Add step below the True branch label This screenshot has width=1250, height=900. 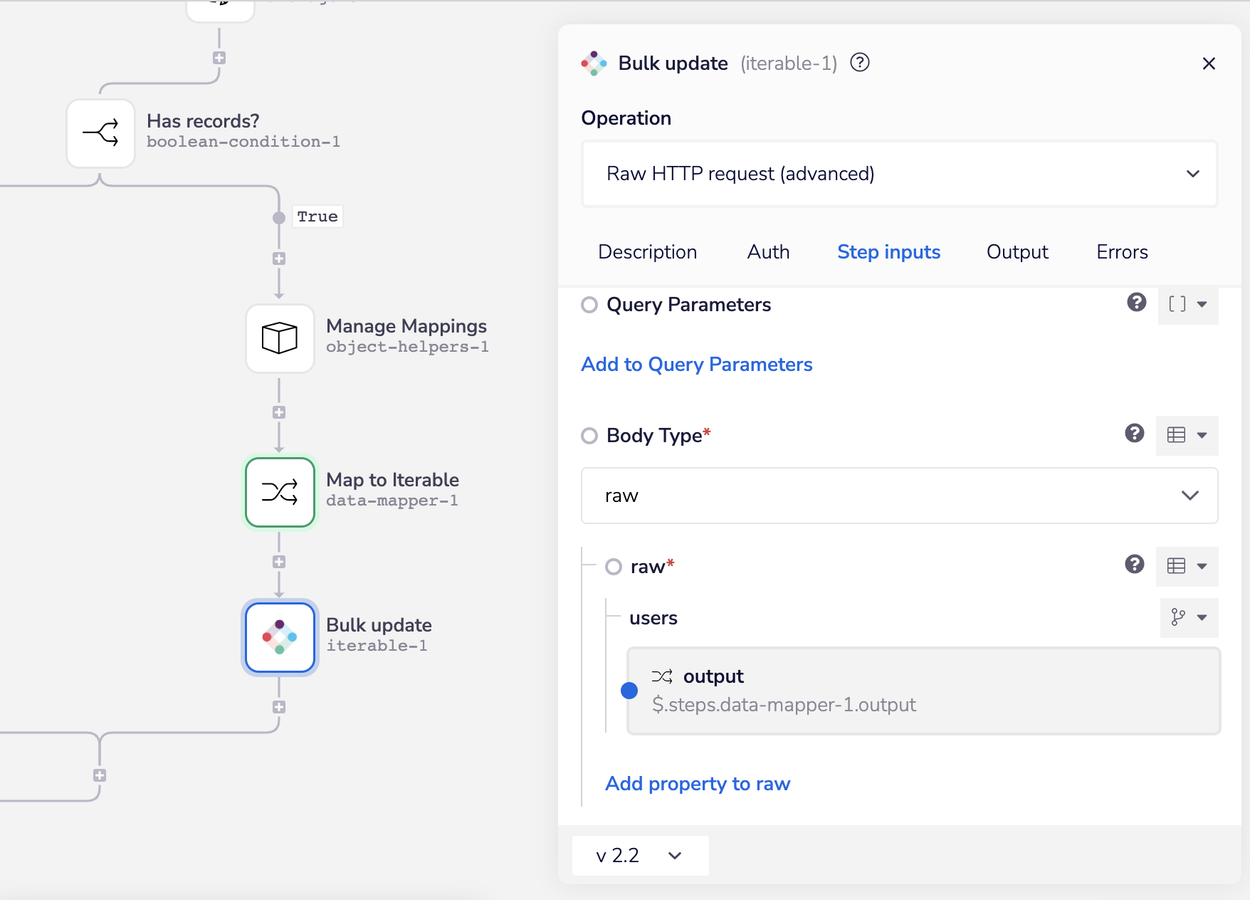(279, 259)
